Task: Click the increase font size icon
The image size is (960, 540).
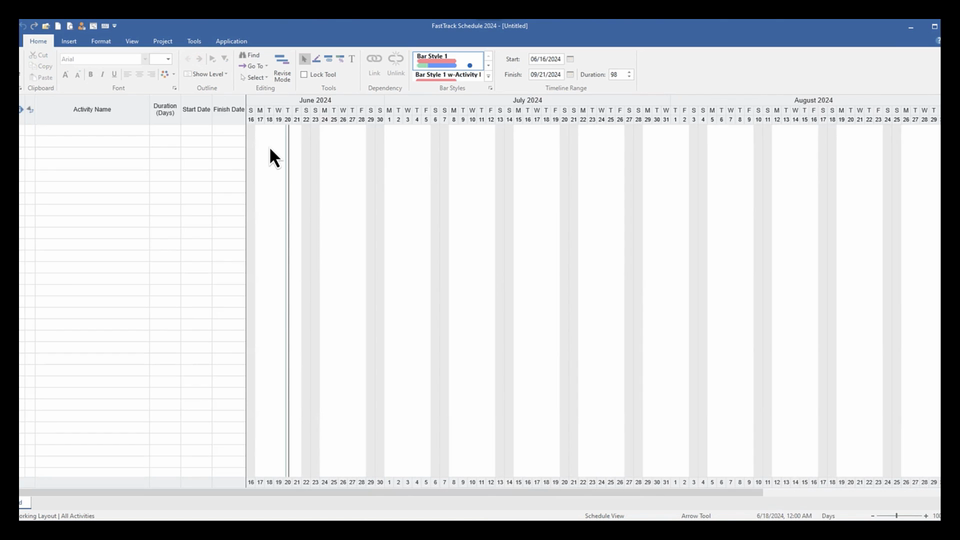Action: click(x=66, y=74)
